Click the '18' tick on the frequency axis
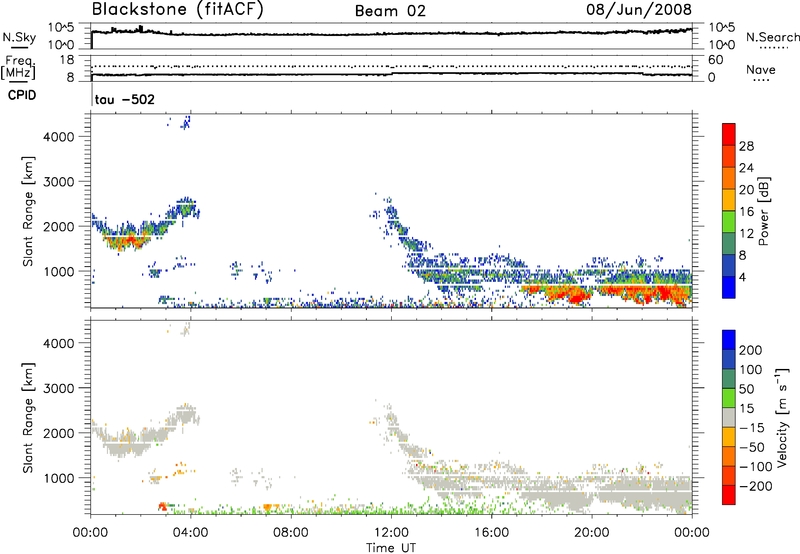The height and width of the screenshot is (554, 800). click(67, 60)
